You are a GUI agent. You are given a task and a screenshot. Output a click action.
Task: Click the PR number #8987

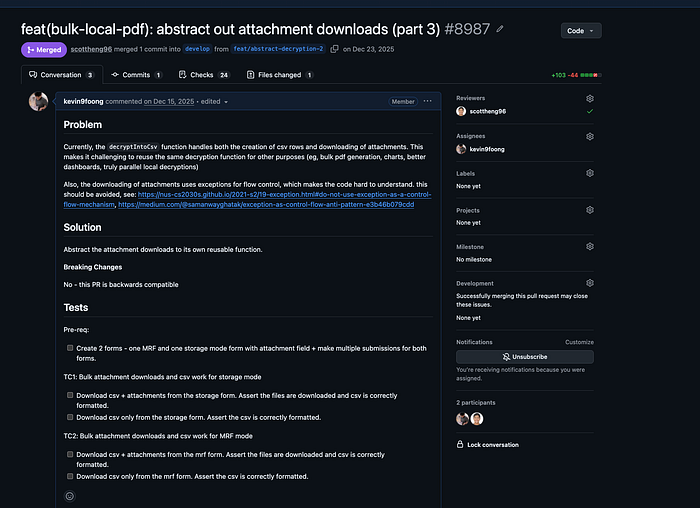467,29
